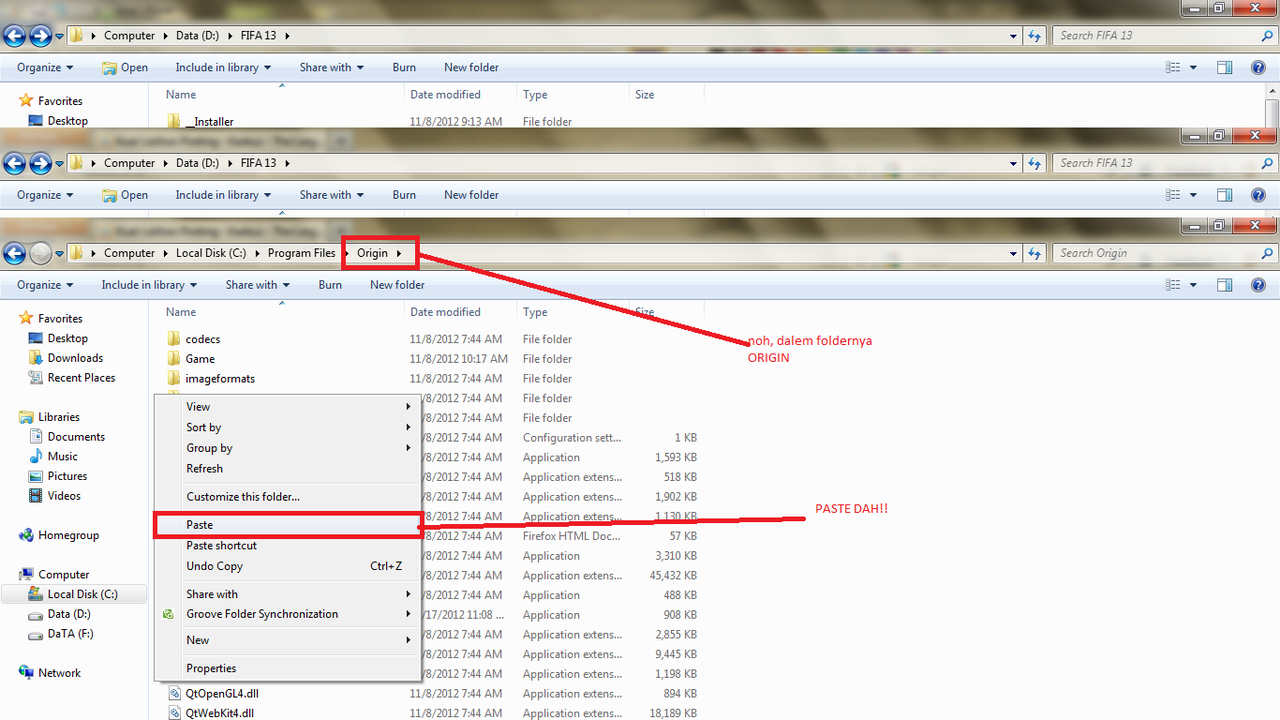Navigate to Program Files breadcrumb
The width and height of the screenshot is (1280, 720).
[301, 253]
